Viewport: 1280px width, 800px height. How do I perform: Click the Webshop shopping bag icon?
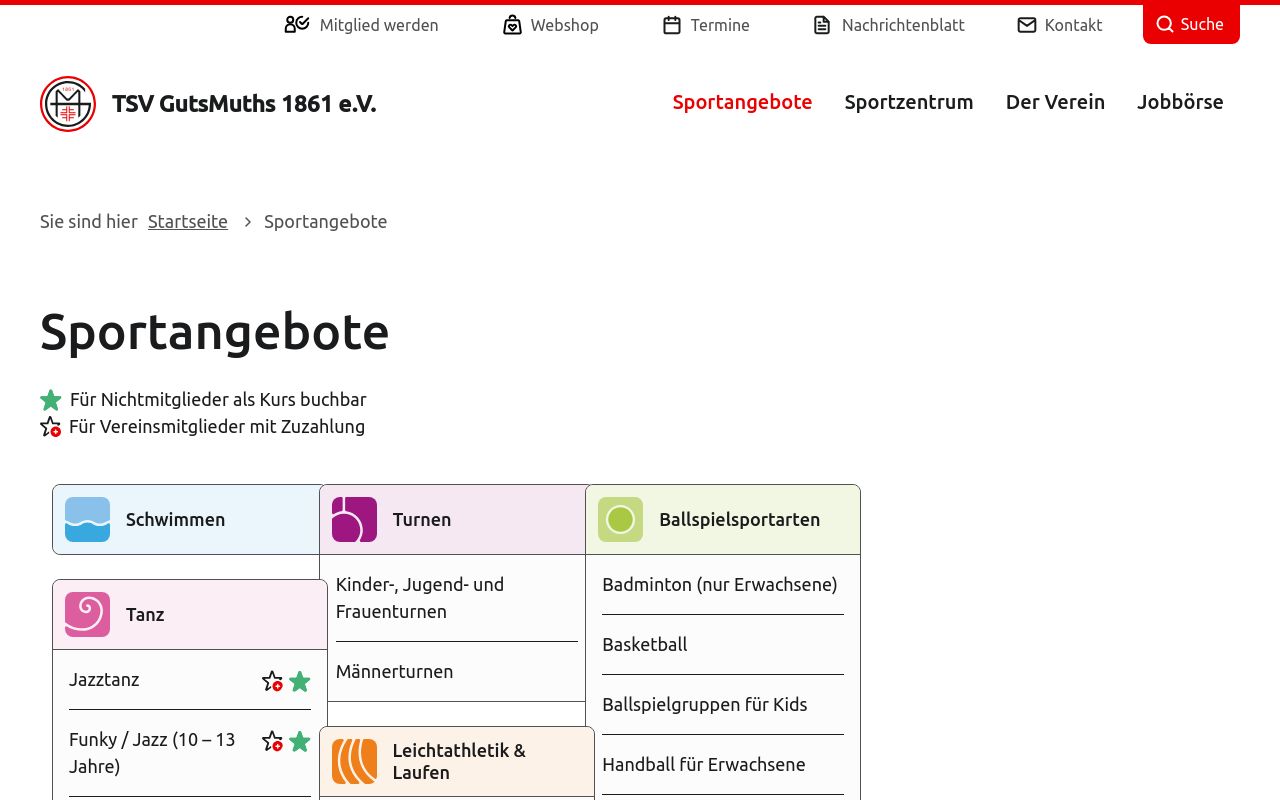[x=512, y=25]
